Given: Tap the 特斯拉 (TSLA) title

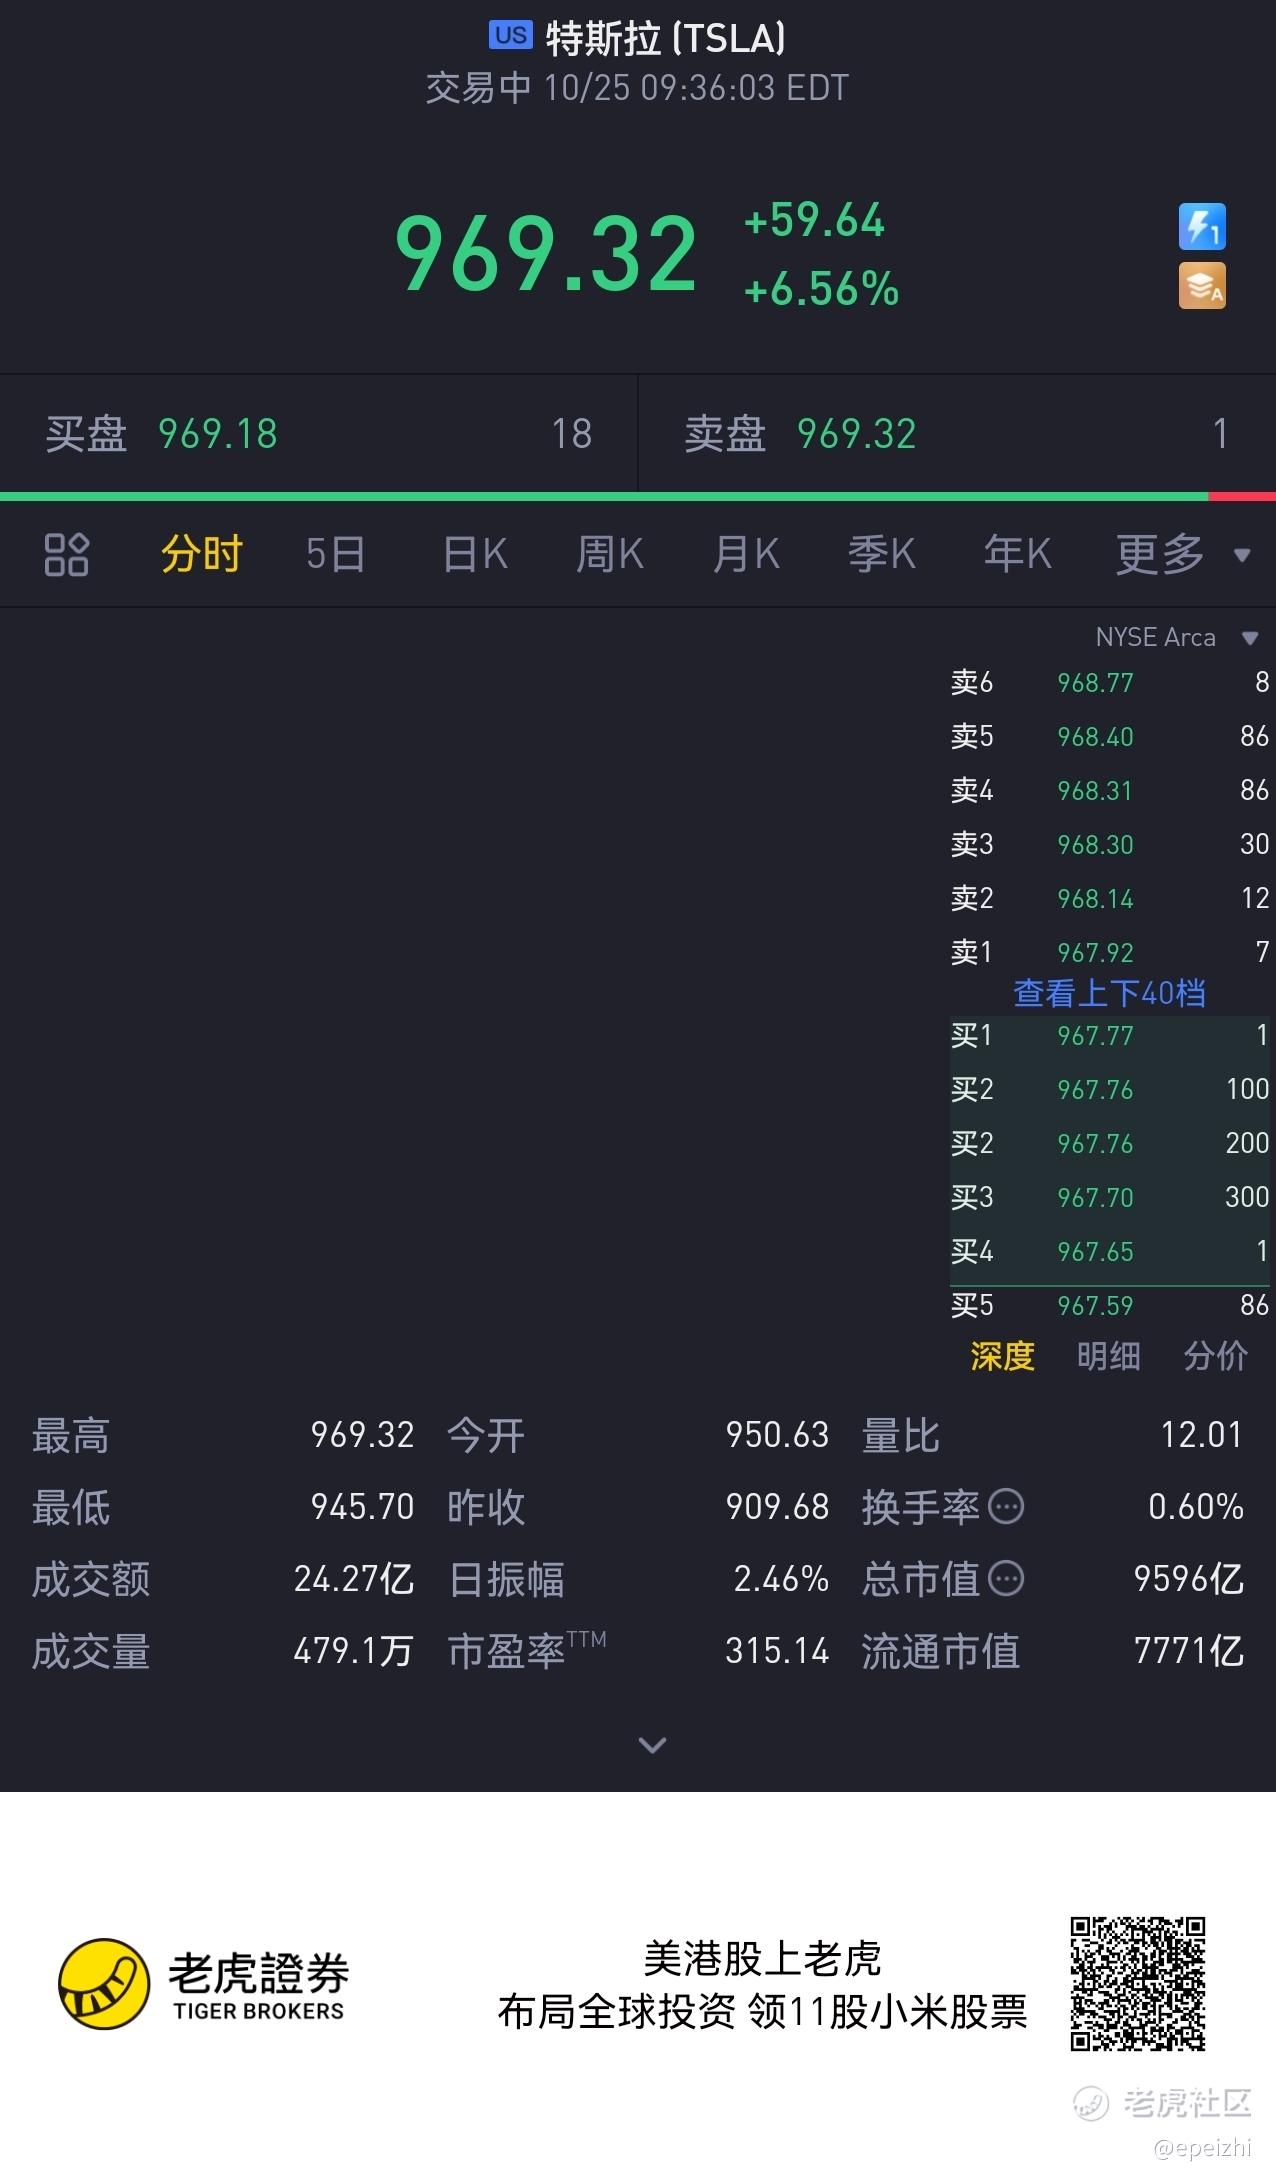Looking at the screenshot, I should (x=666, y=39).
